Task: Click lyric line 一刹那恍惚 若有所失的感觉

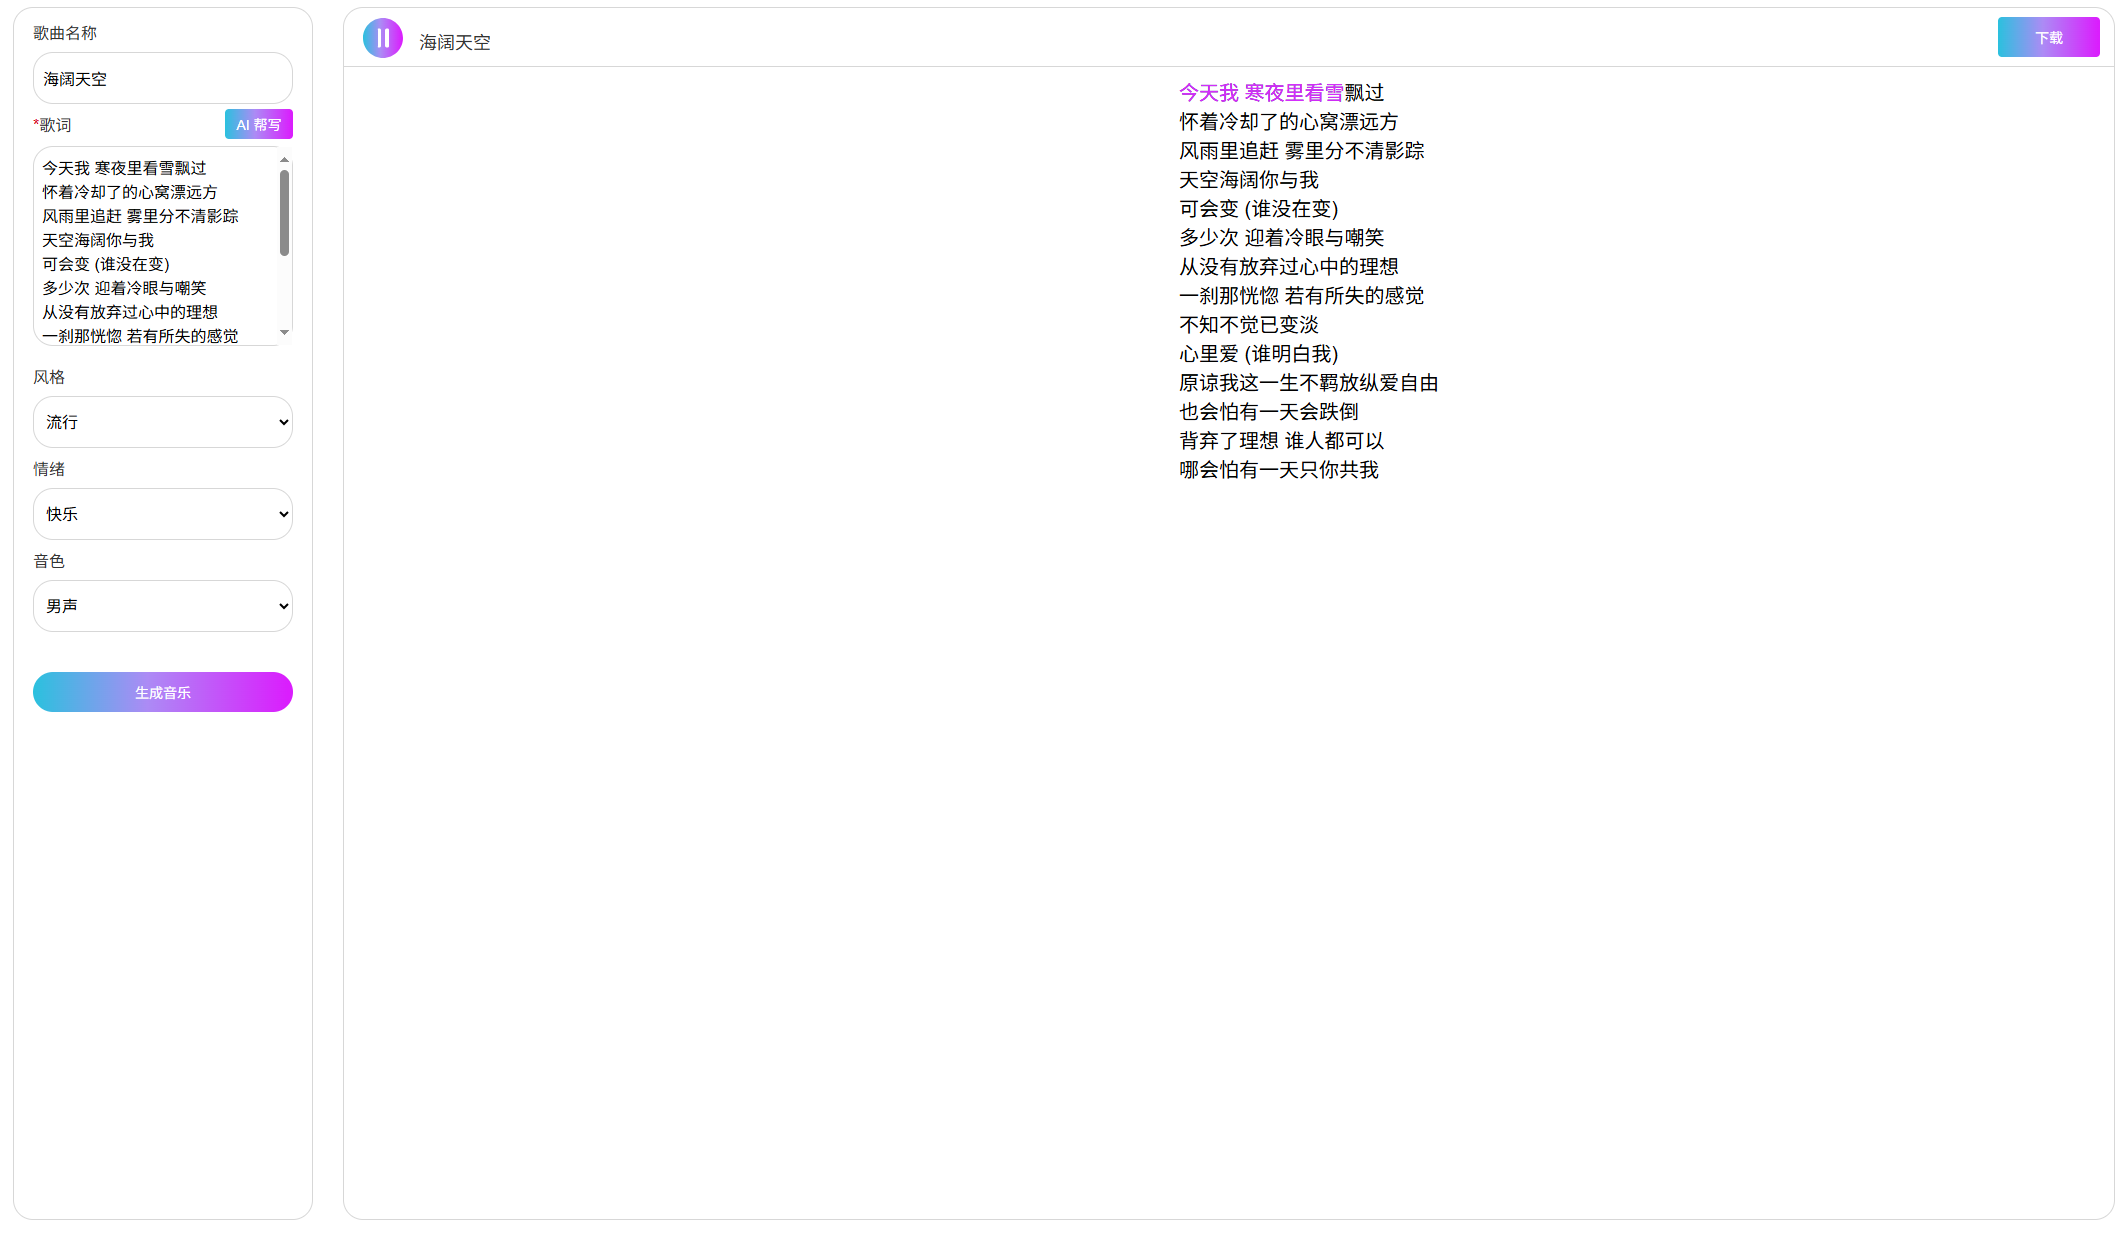Action: pyautogui.click(x=1301, y=296)
